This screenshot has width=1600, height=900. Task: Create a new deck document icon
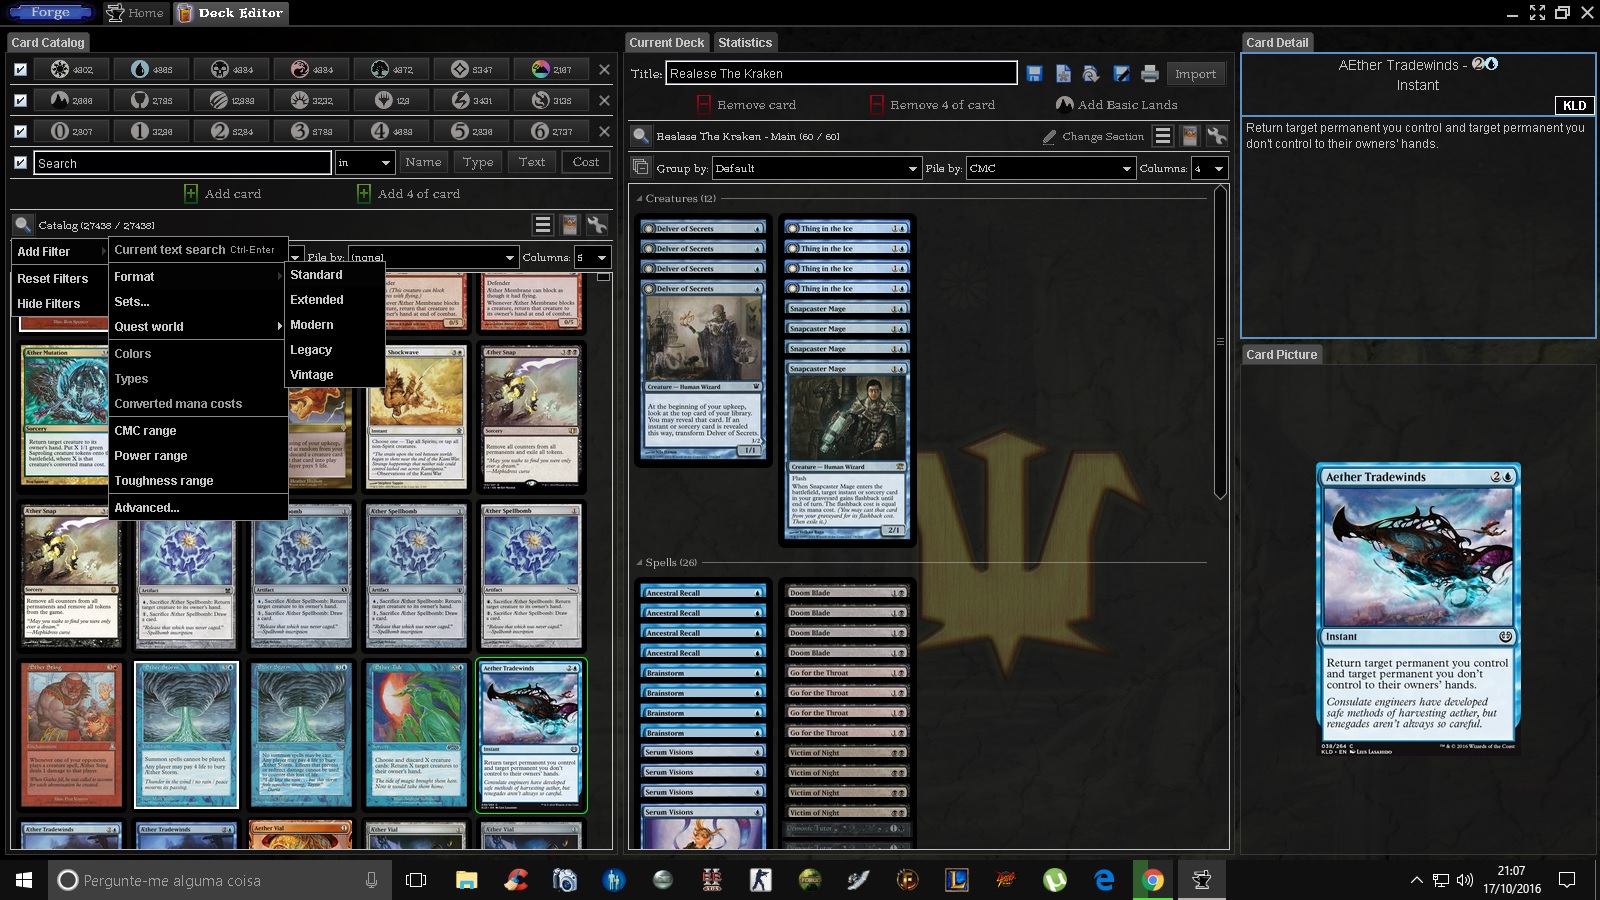click(1063, 73)
